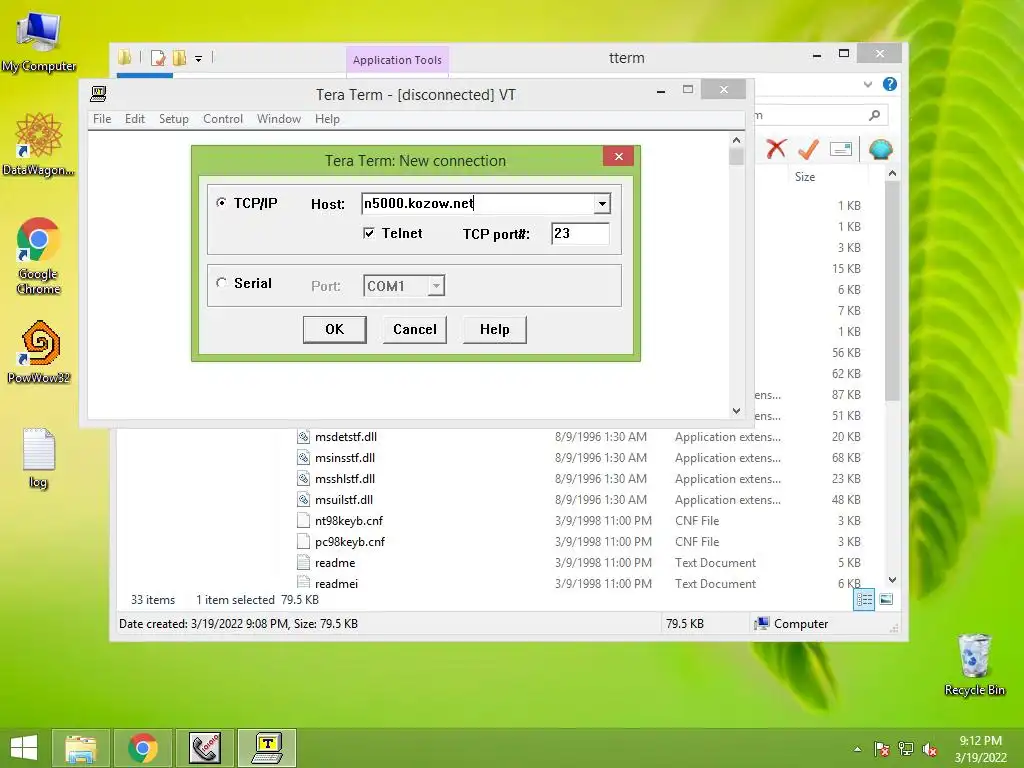Select the nt98keyb.cnf file
The image size is (1024, 768).
(349, 520)
